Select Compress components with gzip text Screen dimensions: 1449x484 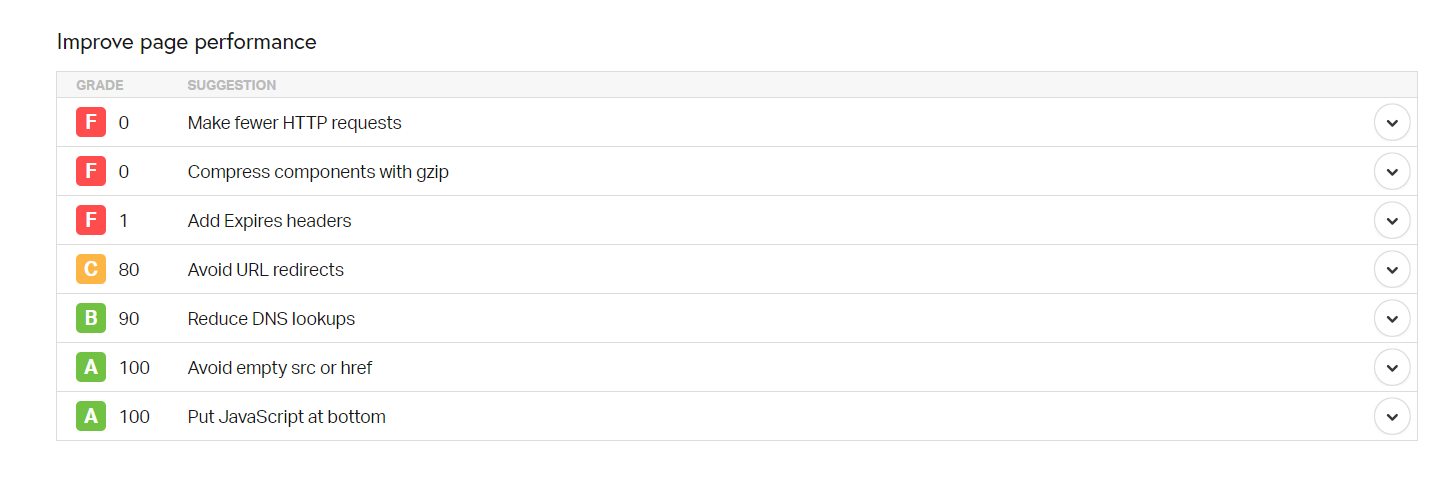(318, 172)
